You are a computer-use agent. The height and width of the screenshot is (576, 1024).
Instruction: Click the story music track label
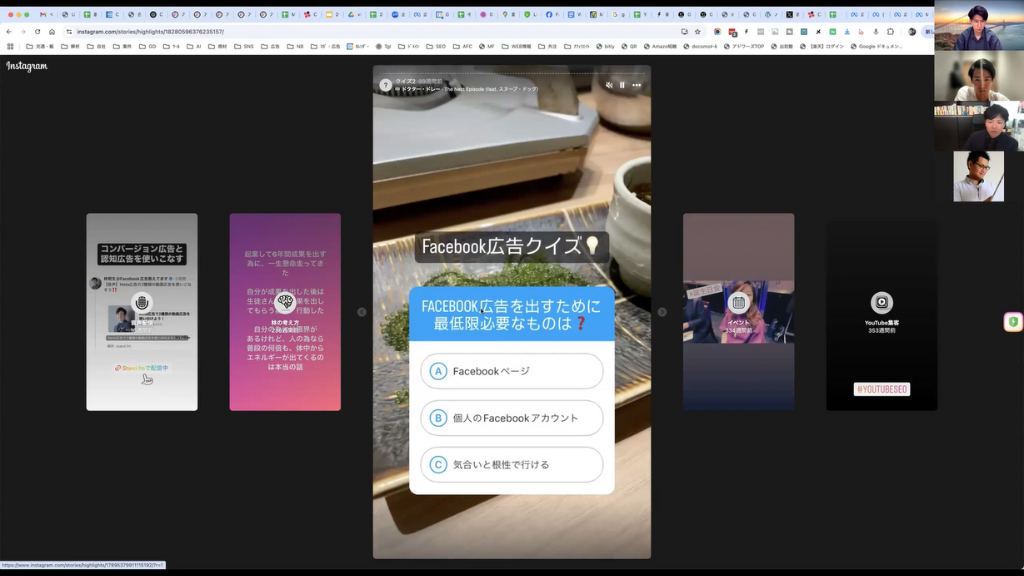pos(466,89)
